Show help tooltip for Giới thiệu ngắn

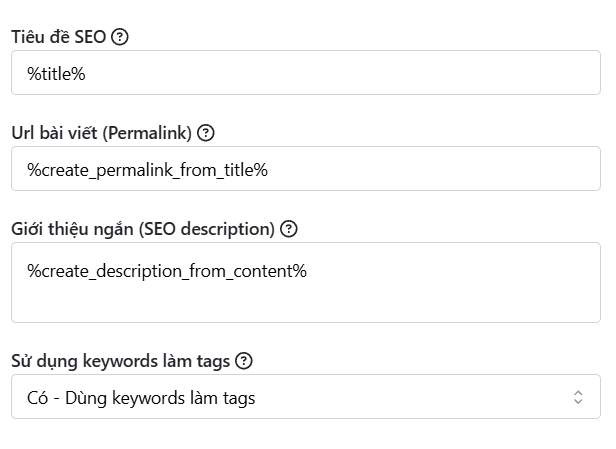(289, 229)
